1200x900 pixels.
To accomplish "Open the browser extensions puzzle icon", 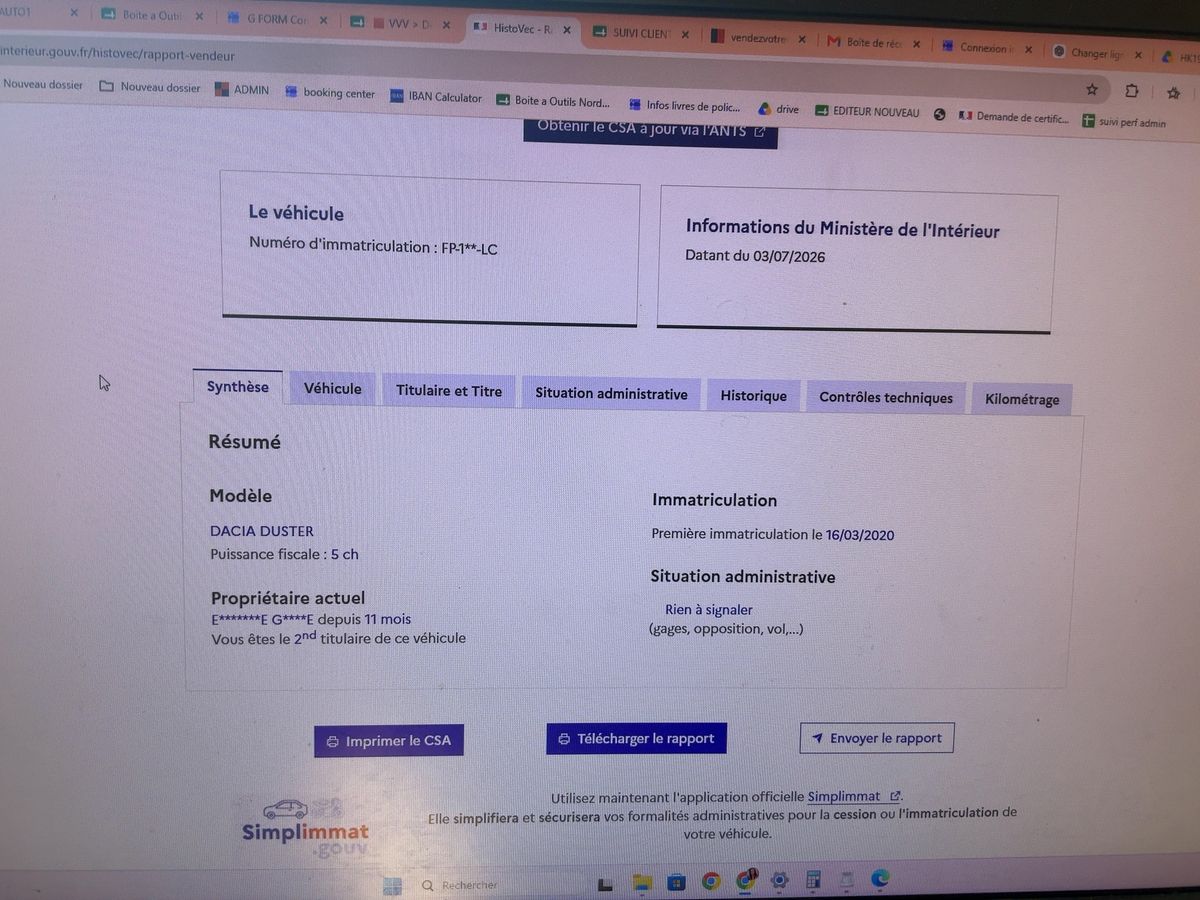I will pyautogui.click(x=1132, y=91).
